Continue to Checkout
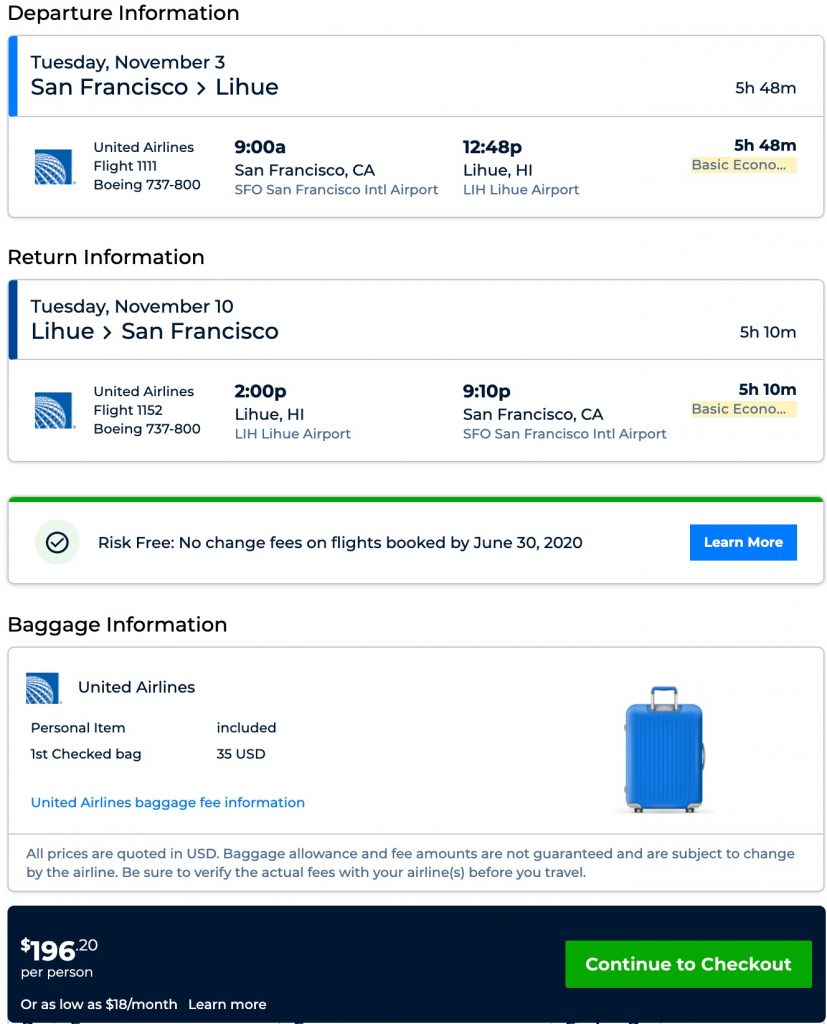This screenshot has height=1024, width=827. (x=688, y=964)
